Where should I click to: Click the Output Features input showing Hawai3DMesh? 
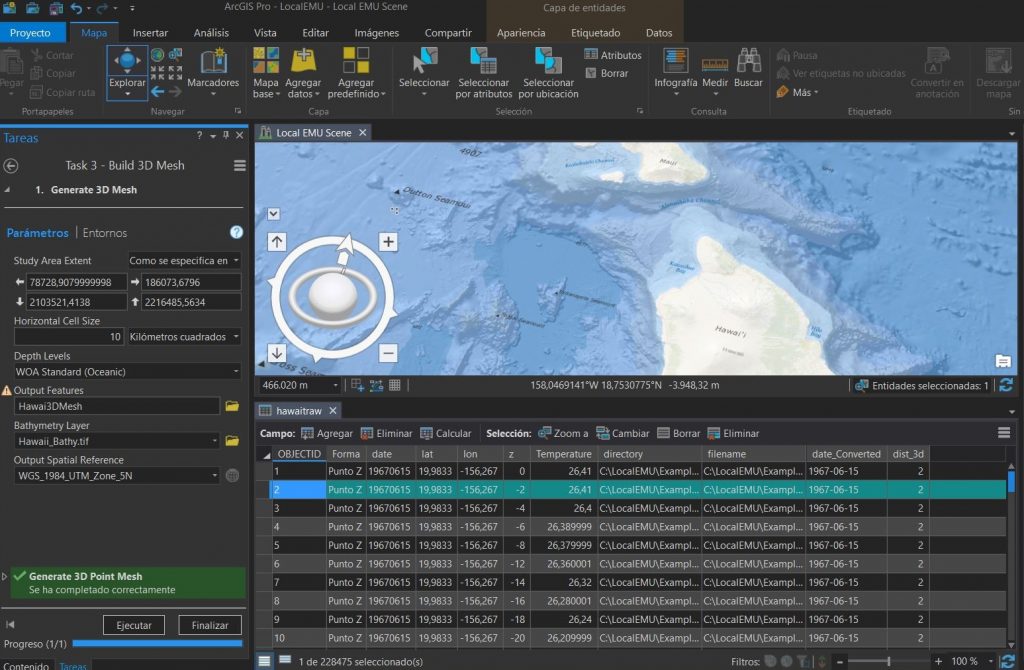pyautogui.click(x=115, y=407)
